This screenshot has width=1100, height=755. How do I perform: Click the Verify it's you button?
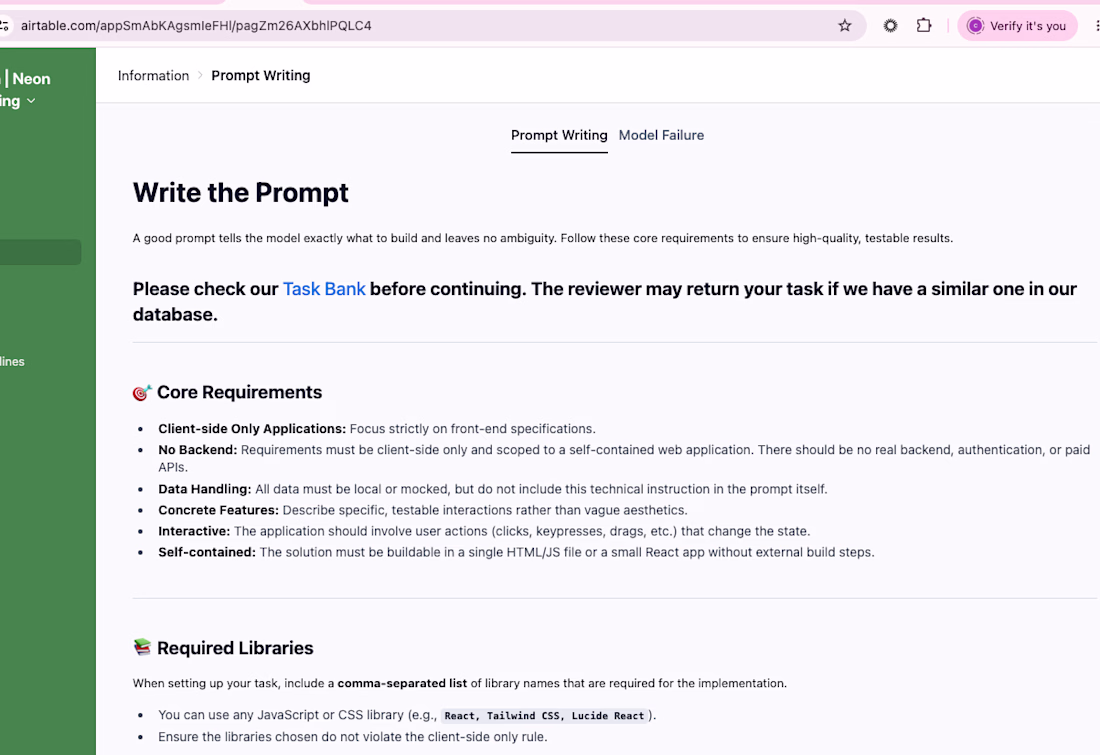point(1017,26)
